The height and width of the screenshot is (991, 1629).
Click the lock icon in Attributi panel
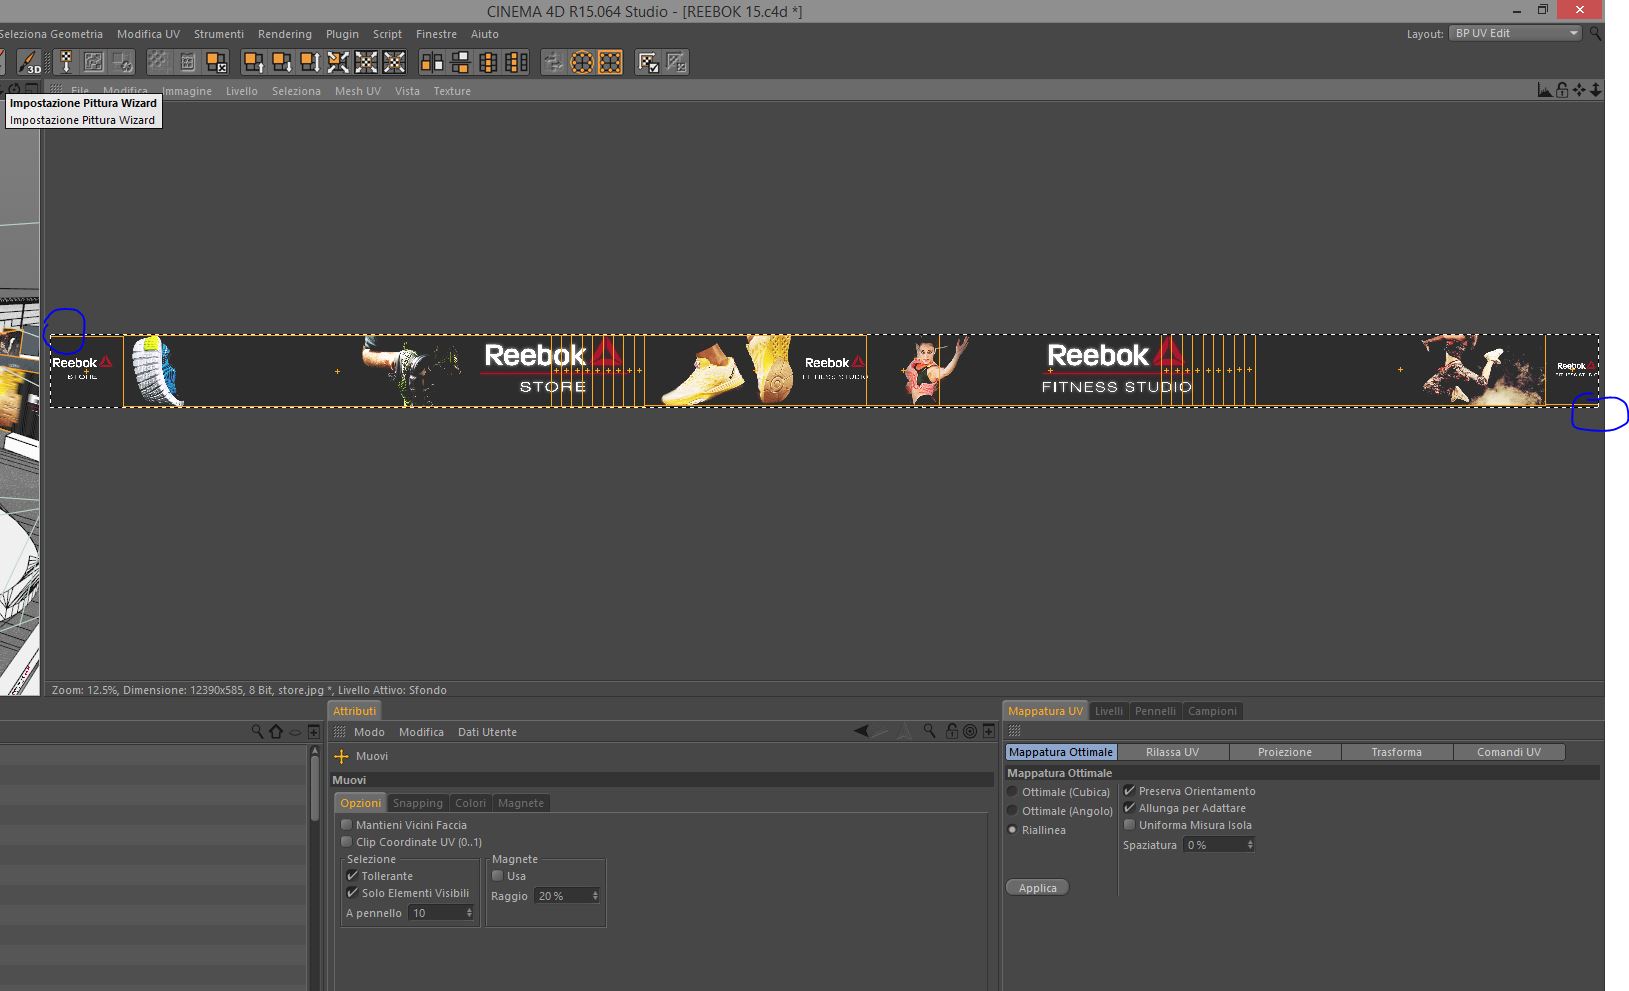[951, 731]
